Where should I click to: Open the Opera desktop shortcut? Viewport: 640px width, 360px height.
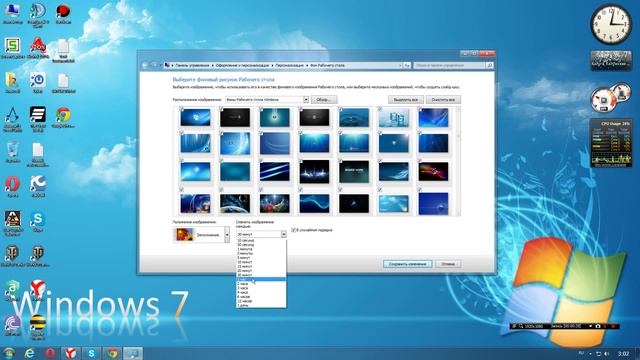(x=12, y=187)
